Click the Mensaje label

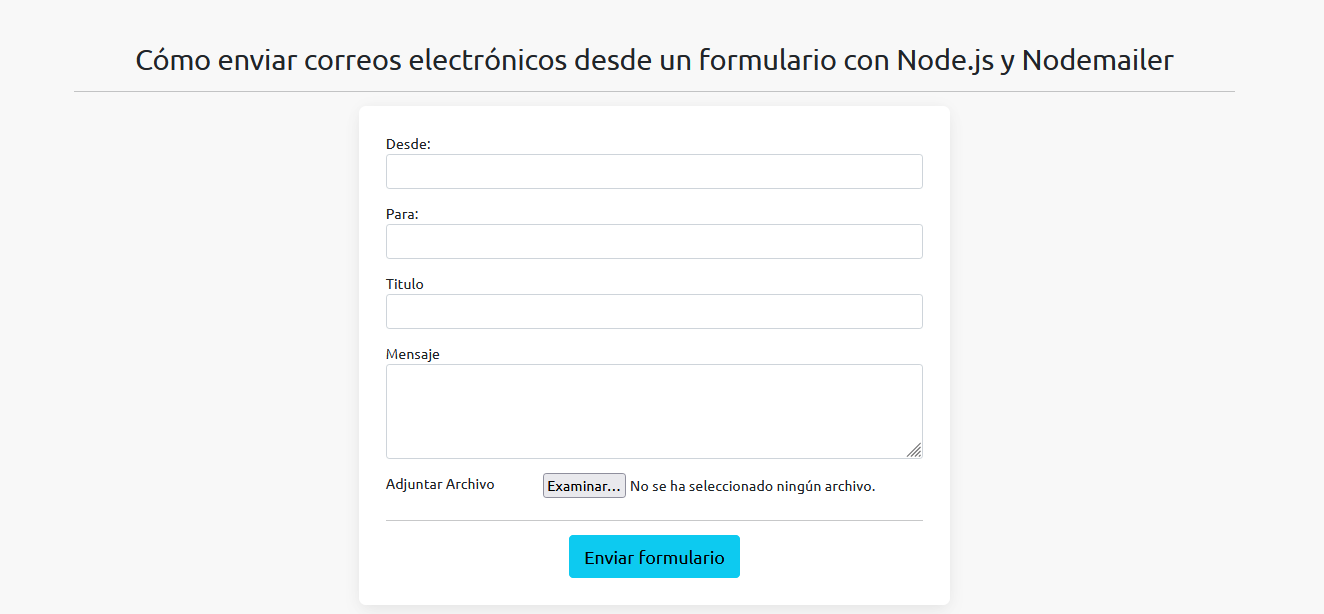413,354
